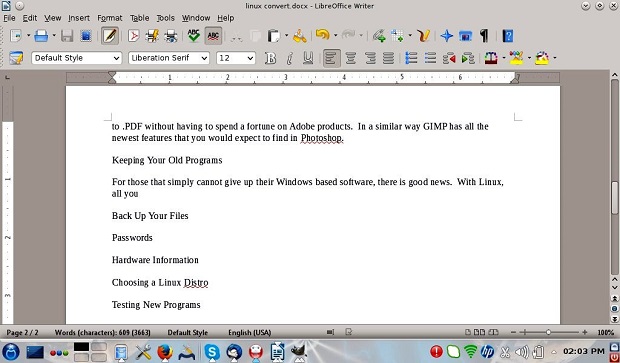Open the Tools menu

pos(165,18)
